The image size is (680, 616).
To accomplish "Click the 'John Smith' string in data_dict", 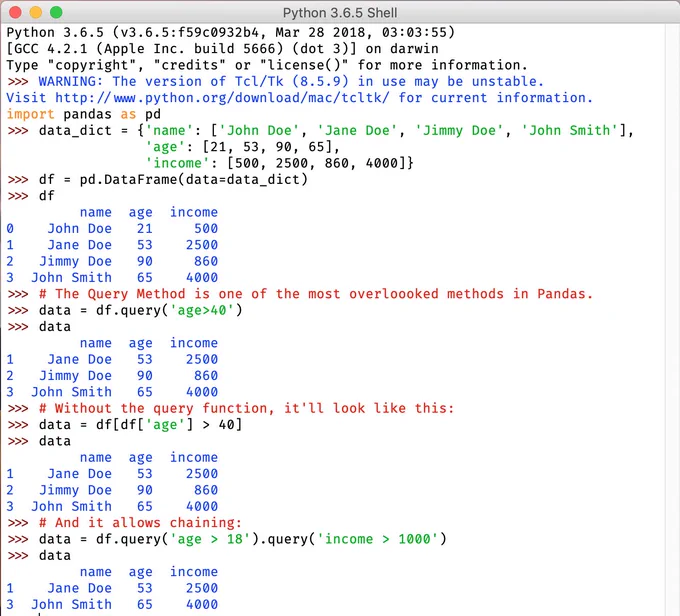I will [x=569, y=131].
